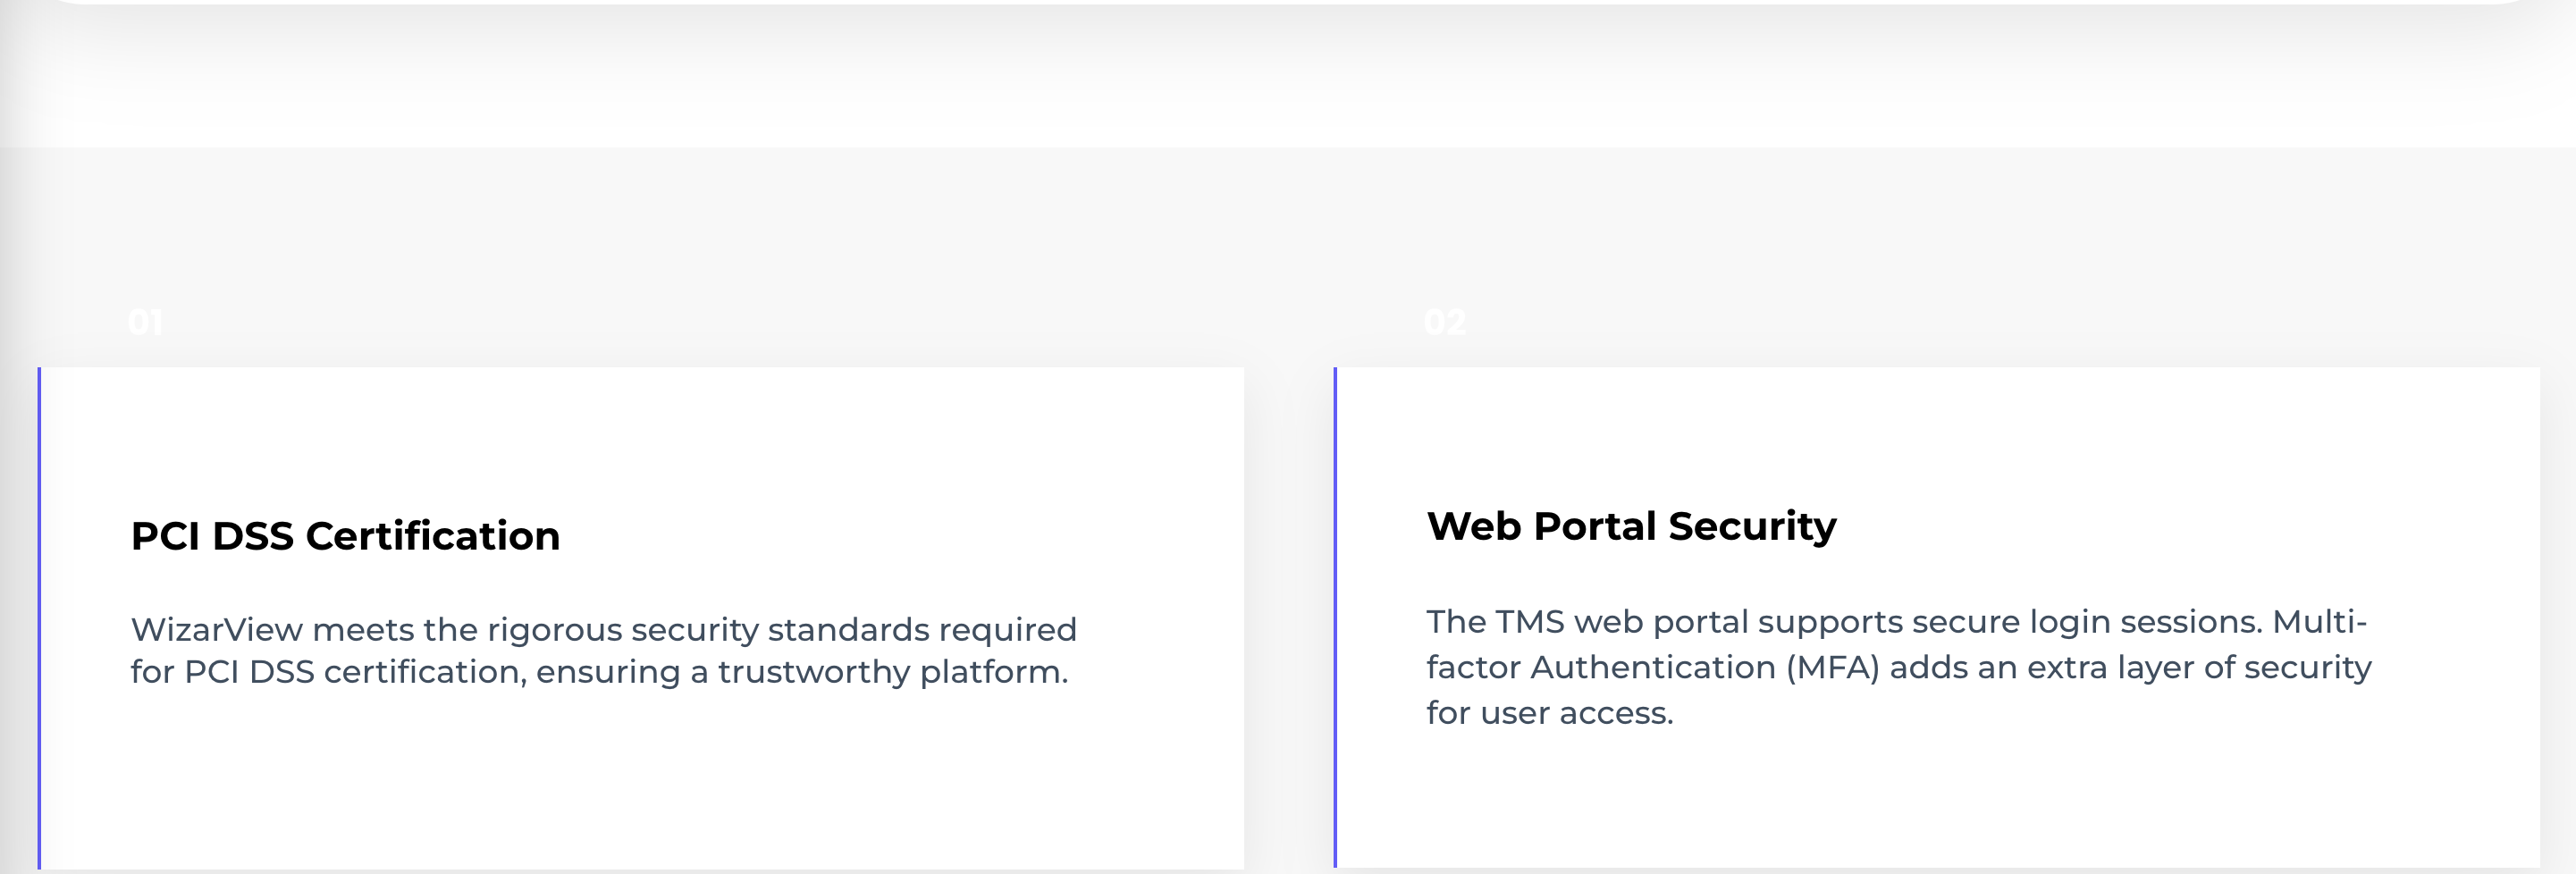Screen dimensions: 2576x874
Task: Click the "for user access." line
Action: coord(1550,713)
